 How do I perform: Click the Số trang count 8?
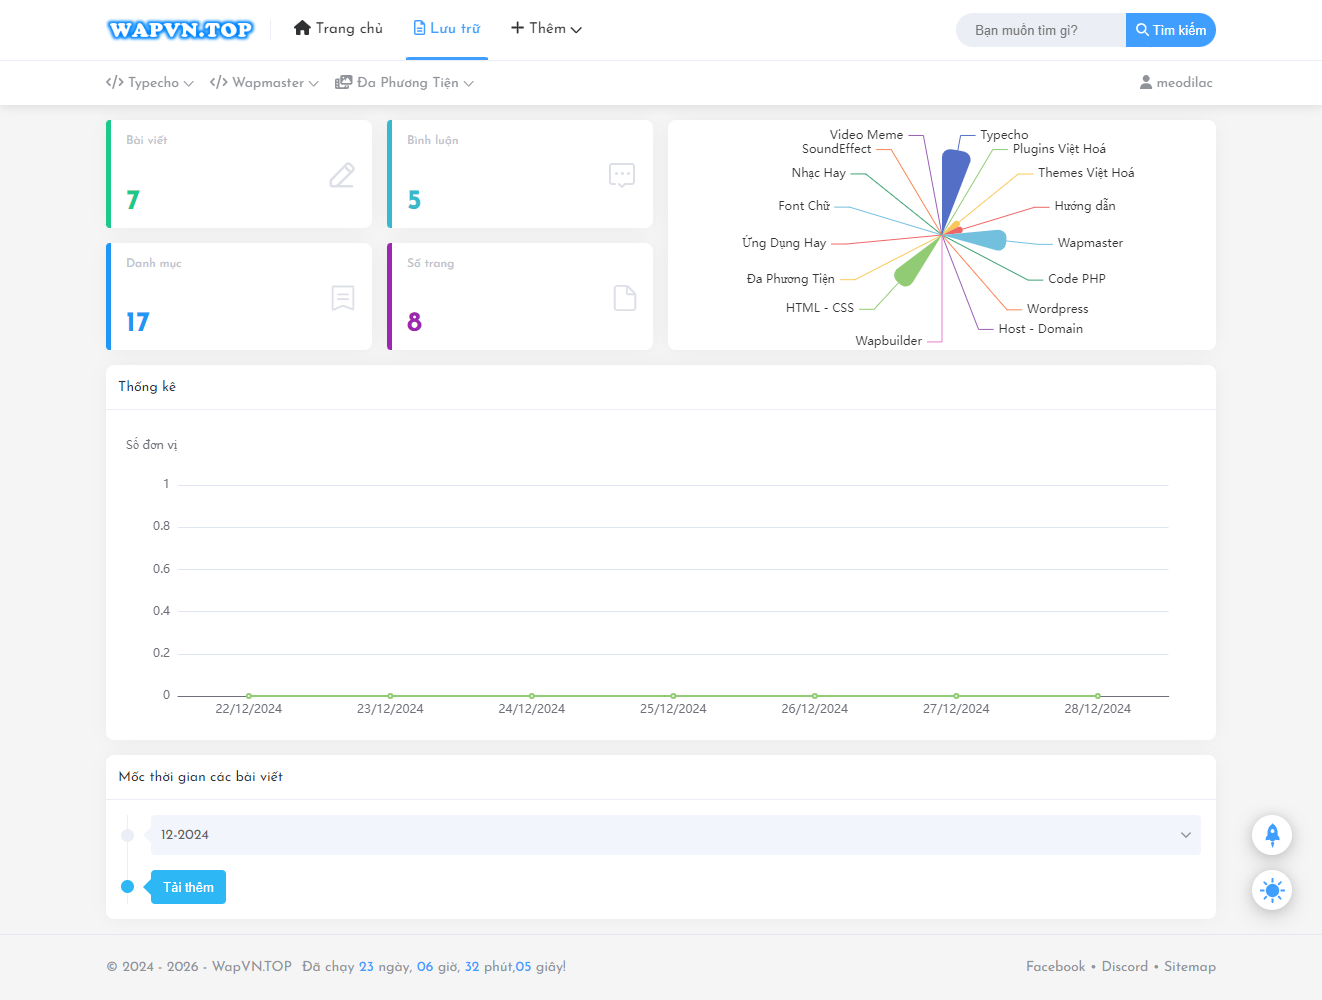tap(414, 322)
